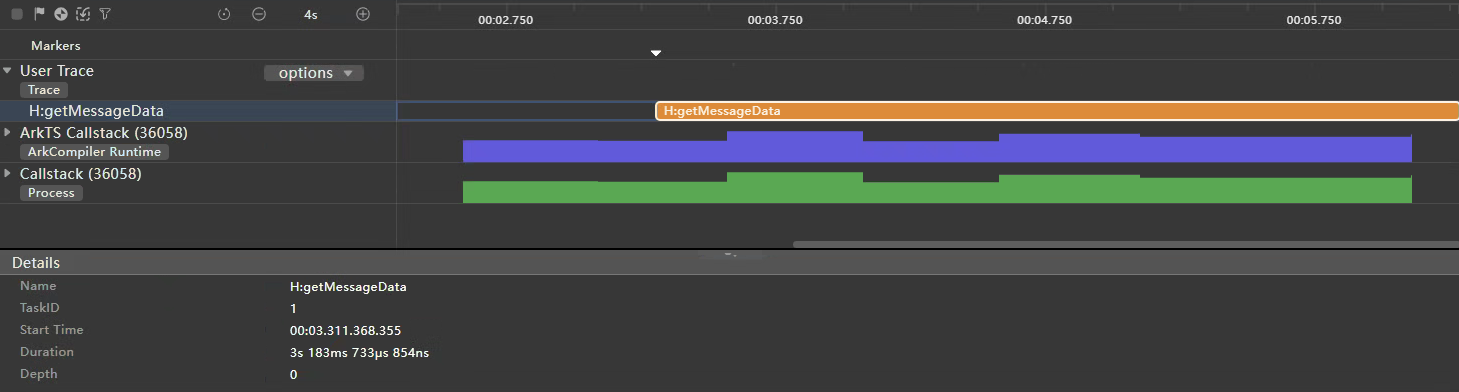Click the Details panel header
The width and height of the screenshot is (1459, 392).
tap(729, 263)
